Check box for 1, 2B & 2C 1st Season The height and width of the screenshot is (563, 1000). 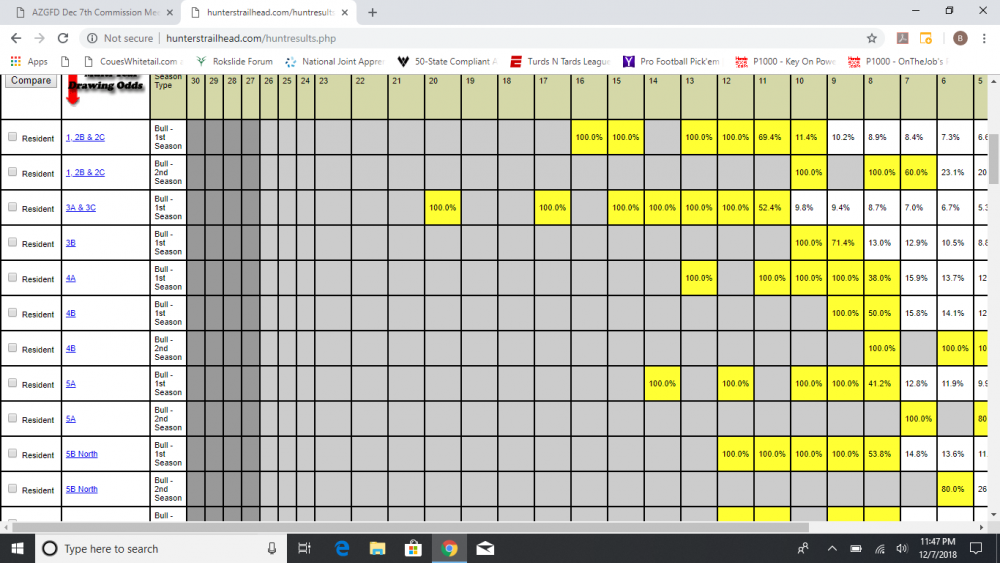click(x=12, y=136)
